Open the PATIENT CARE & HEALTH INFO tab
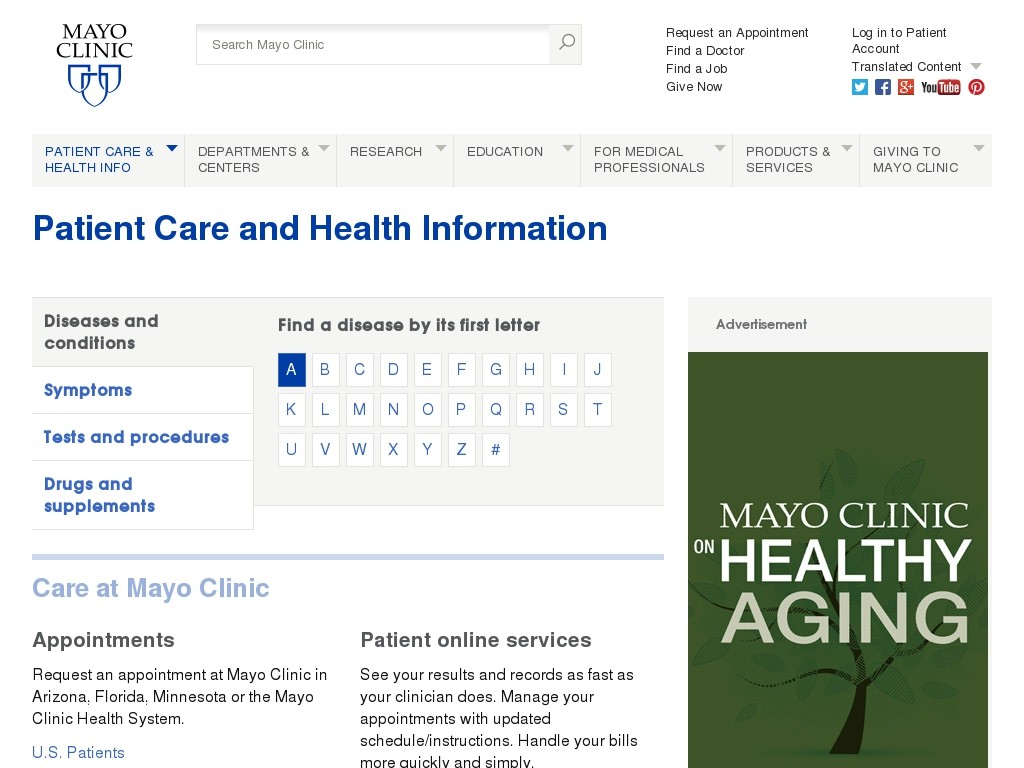 click(x=100, y=160)
